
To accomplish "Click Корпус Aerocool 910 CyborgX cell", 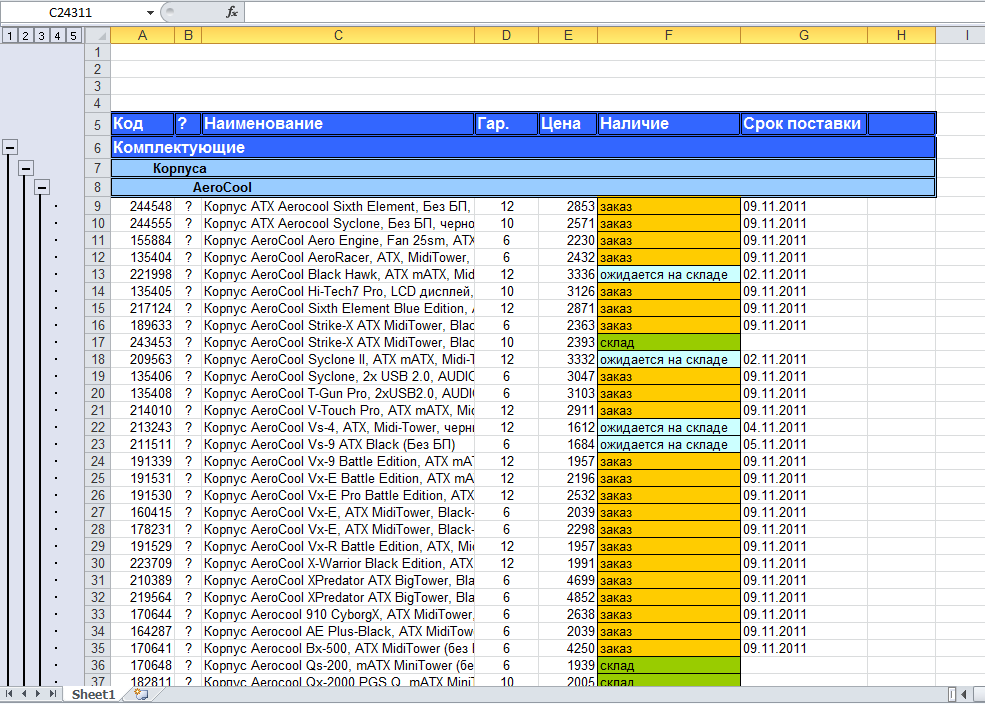I will [338, 614].
